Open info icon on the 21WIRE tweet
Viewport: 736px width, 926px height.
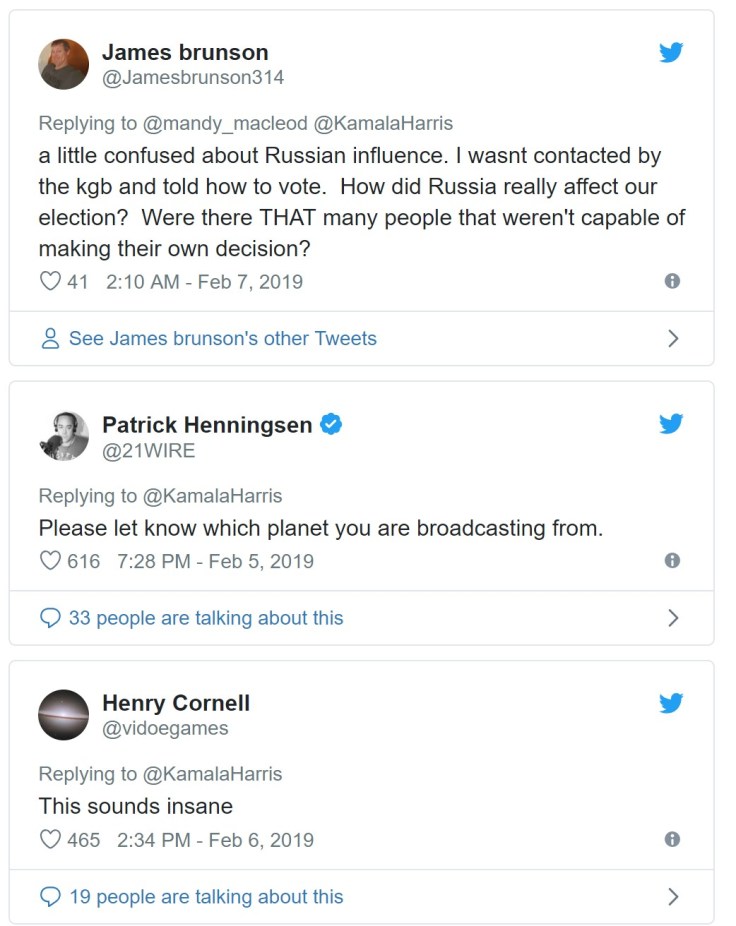[672, 561]
